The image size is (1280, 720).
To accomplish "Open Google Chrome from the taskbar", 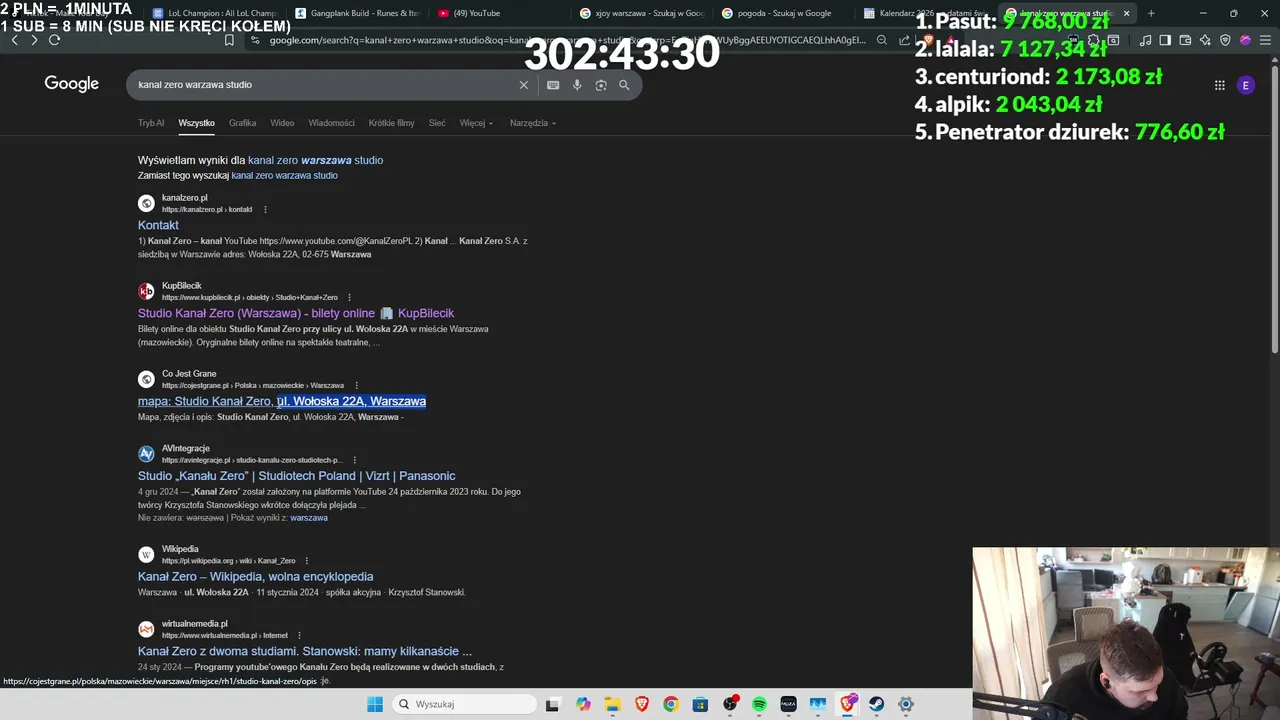I will coord(671,704).
